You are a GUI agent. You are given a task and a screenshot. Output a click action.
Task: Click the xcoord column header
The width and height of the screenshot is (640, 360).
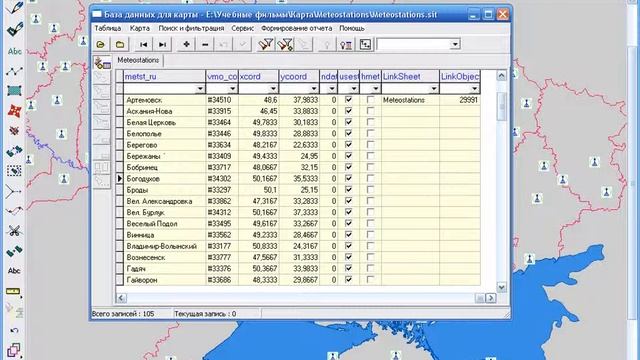click(259, 76)
